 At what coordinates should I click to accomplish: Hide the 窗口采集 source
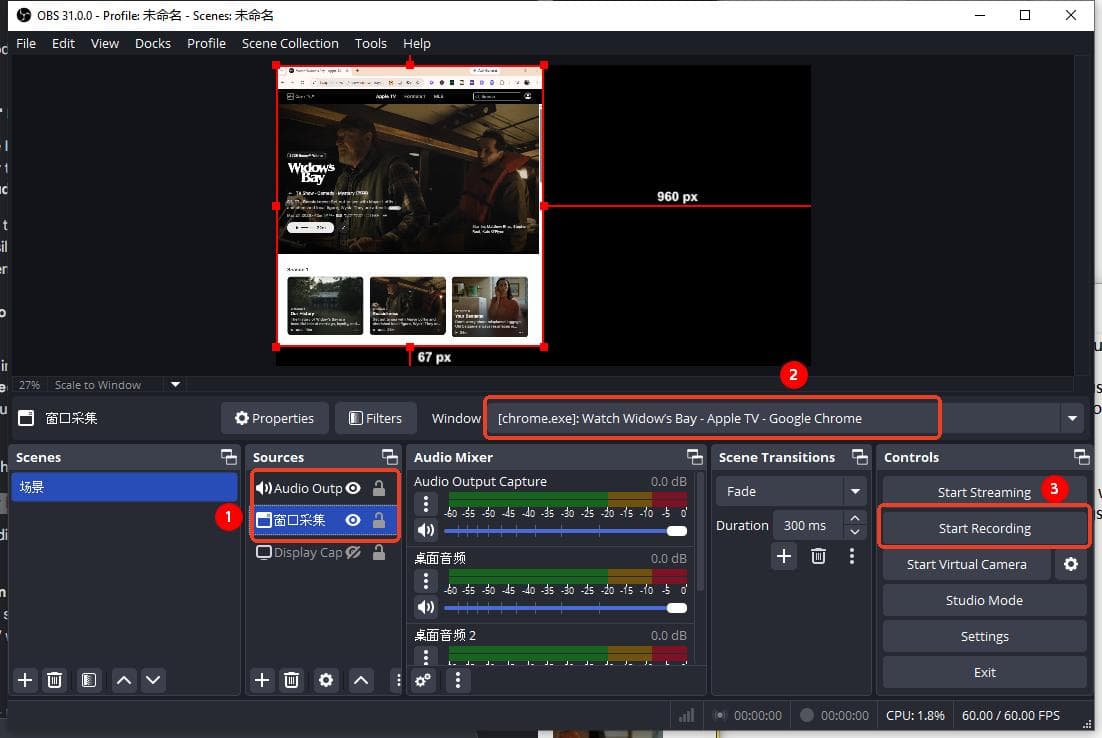pos(354,520)
